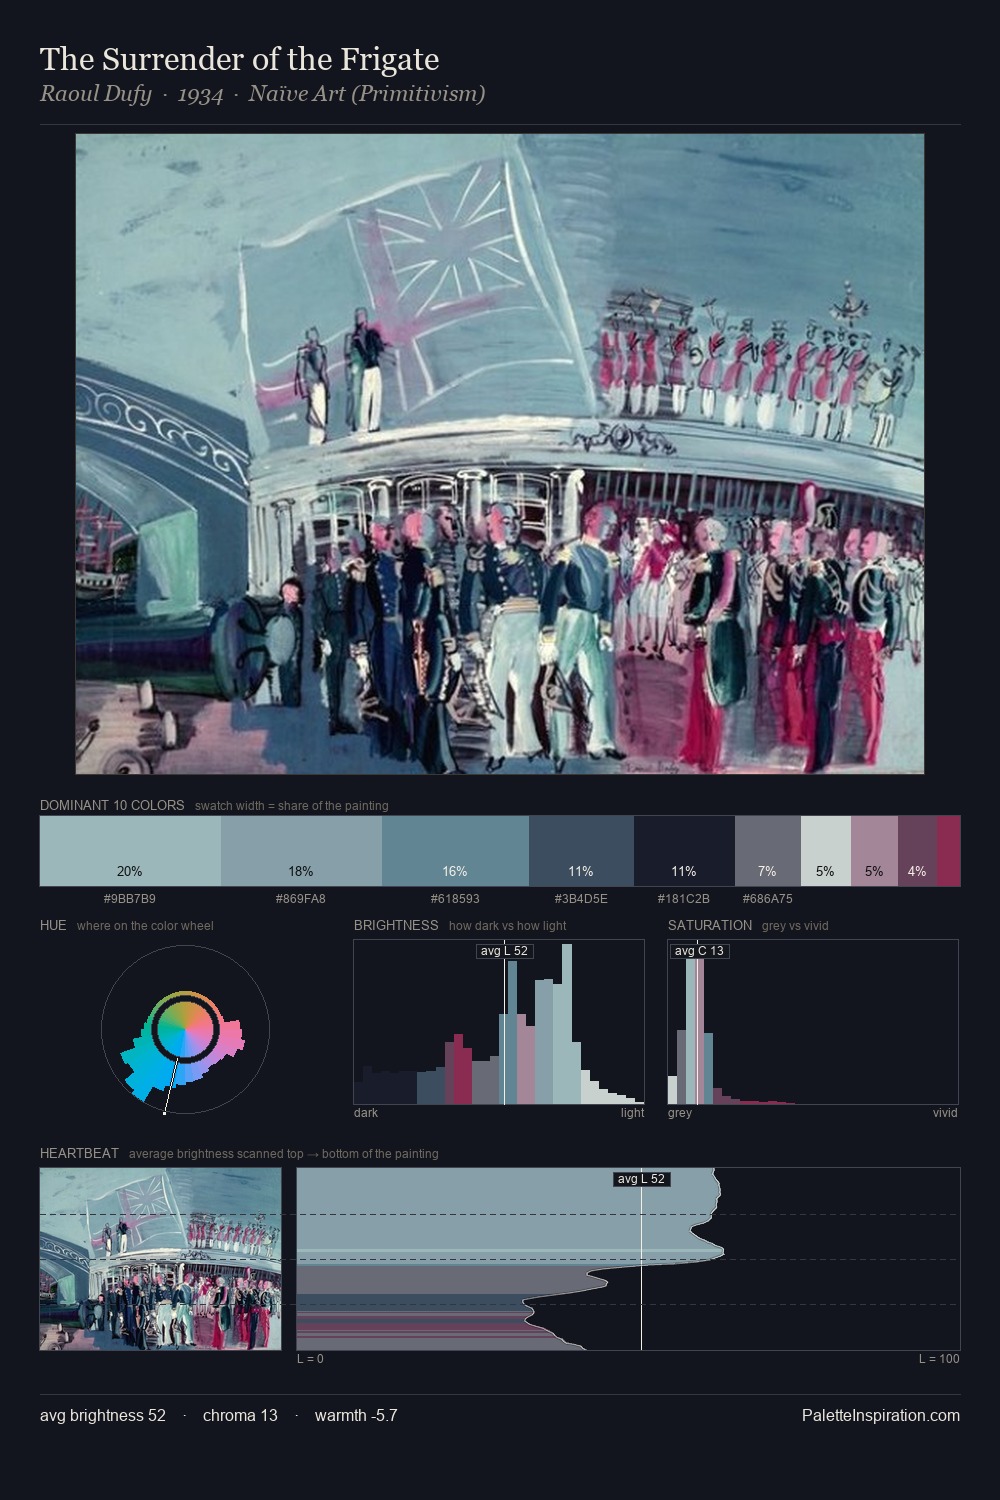This screenshot has width=1000, height=1500.
Task: Click the SATURATION section heading
Action: point(710,925)
